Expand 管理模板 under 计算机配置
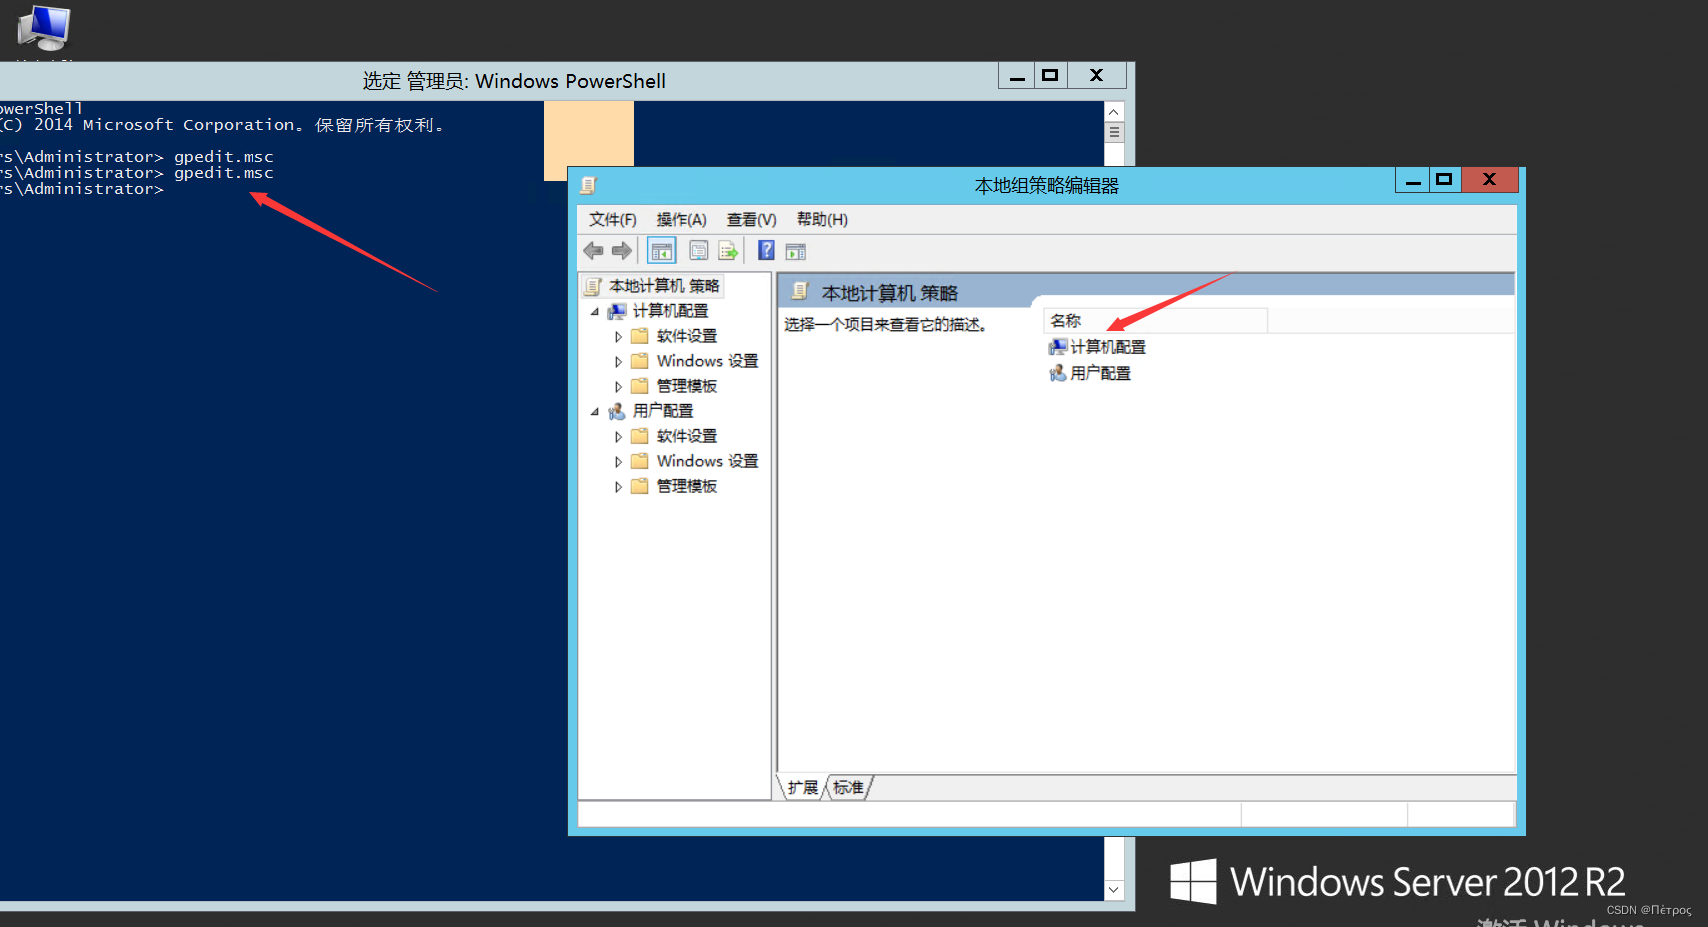 click(618, 386)
